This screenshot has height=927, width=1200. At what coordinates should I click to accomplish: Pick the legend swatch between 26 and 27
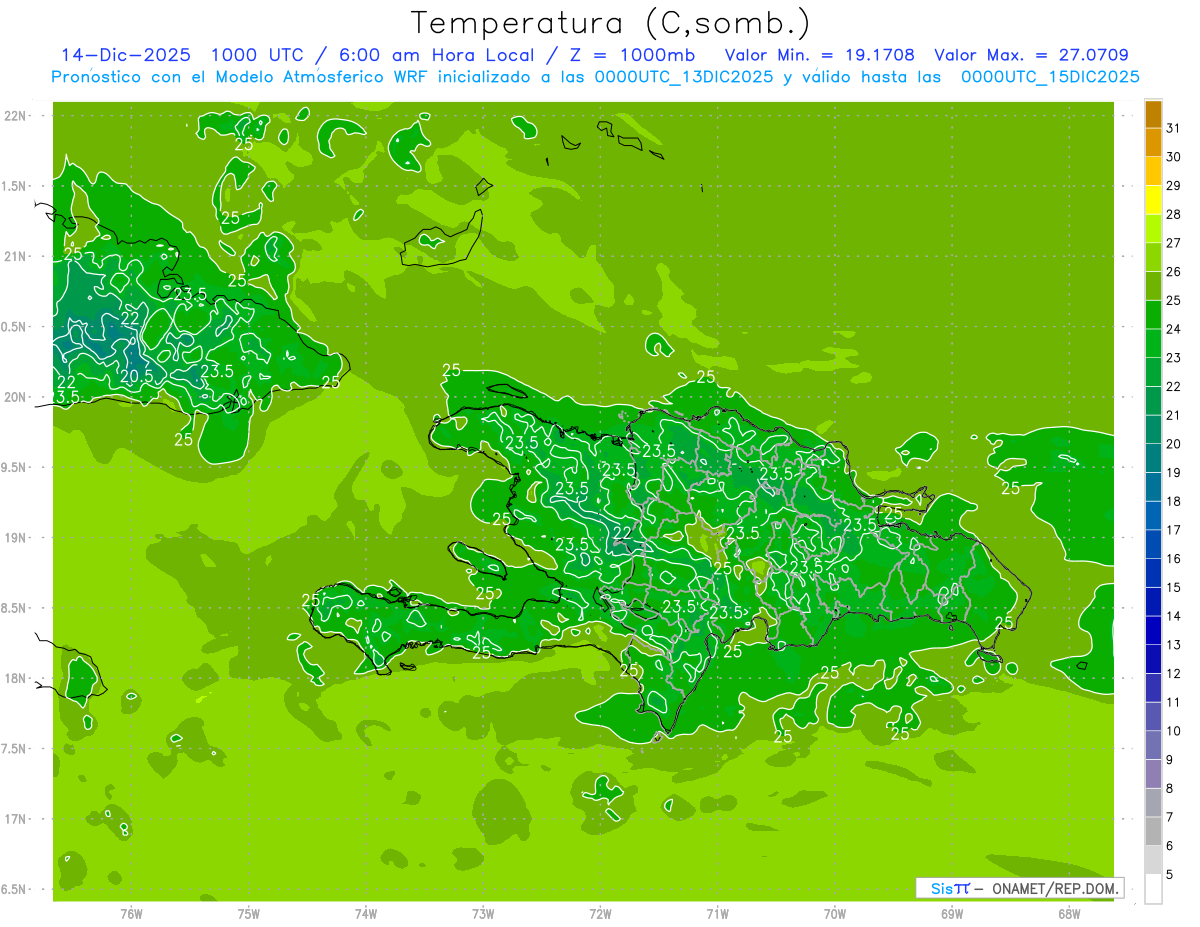1154,258
